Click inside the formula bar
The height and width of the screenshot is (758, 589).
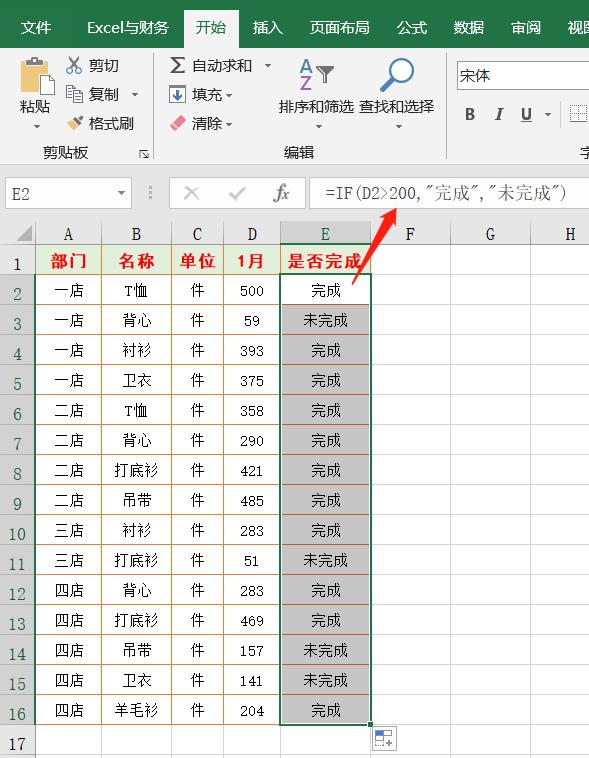click(x=449, y=193)
